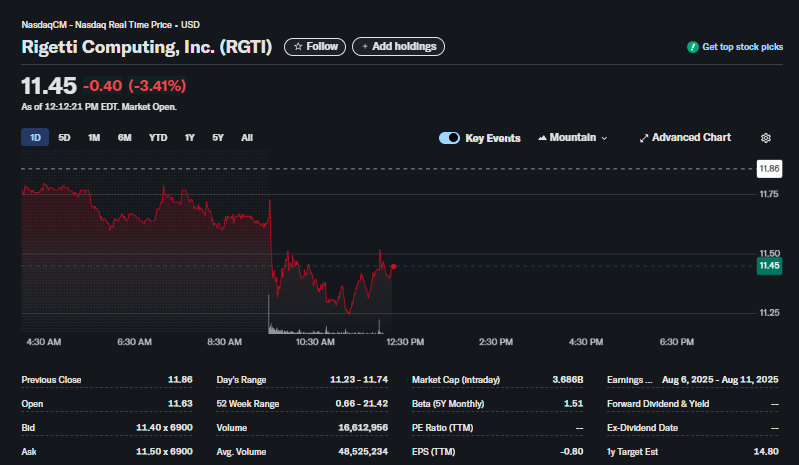Click the 52 Week Range value 0.66 - 21.42
The width and height of the screenshot is (799, 465).
click(x=361, y=403)
